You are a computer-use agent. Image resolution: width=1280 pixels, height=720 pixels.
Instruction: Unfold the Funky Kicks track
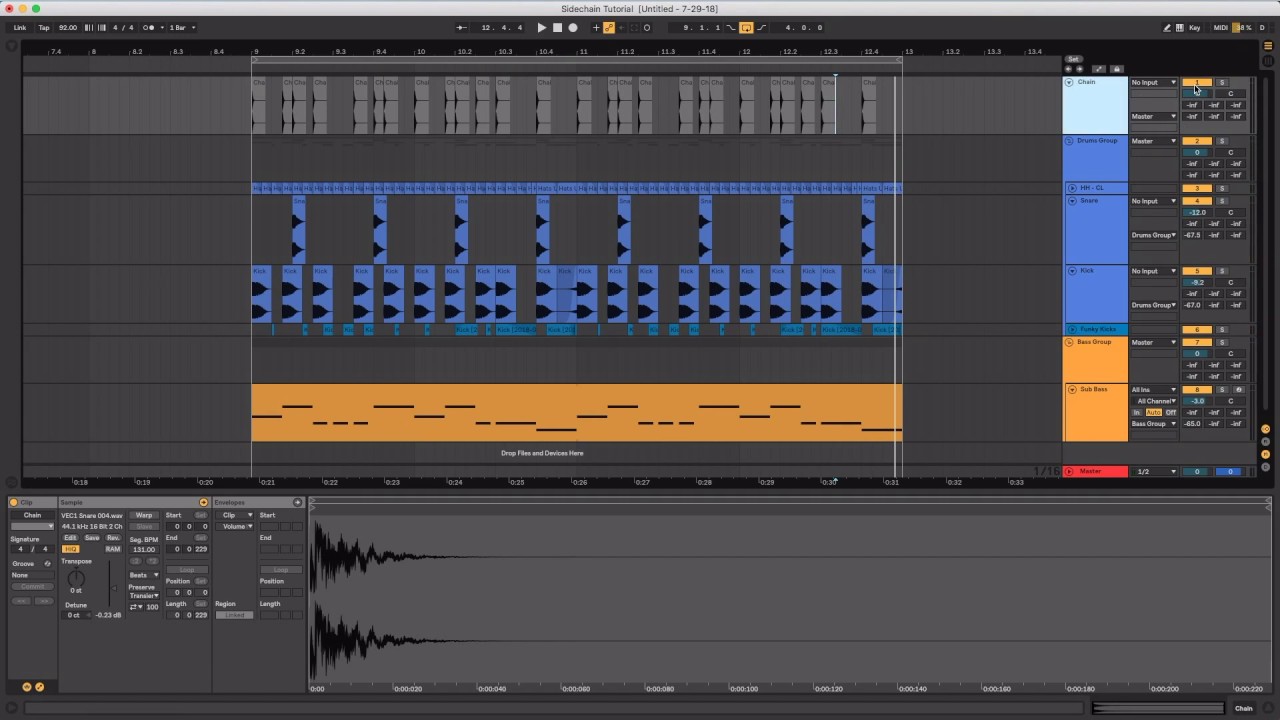(x=1073, y=329)
